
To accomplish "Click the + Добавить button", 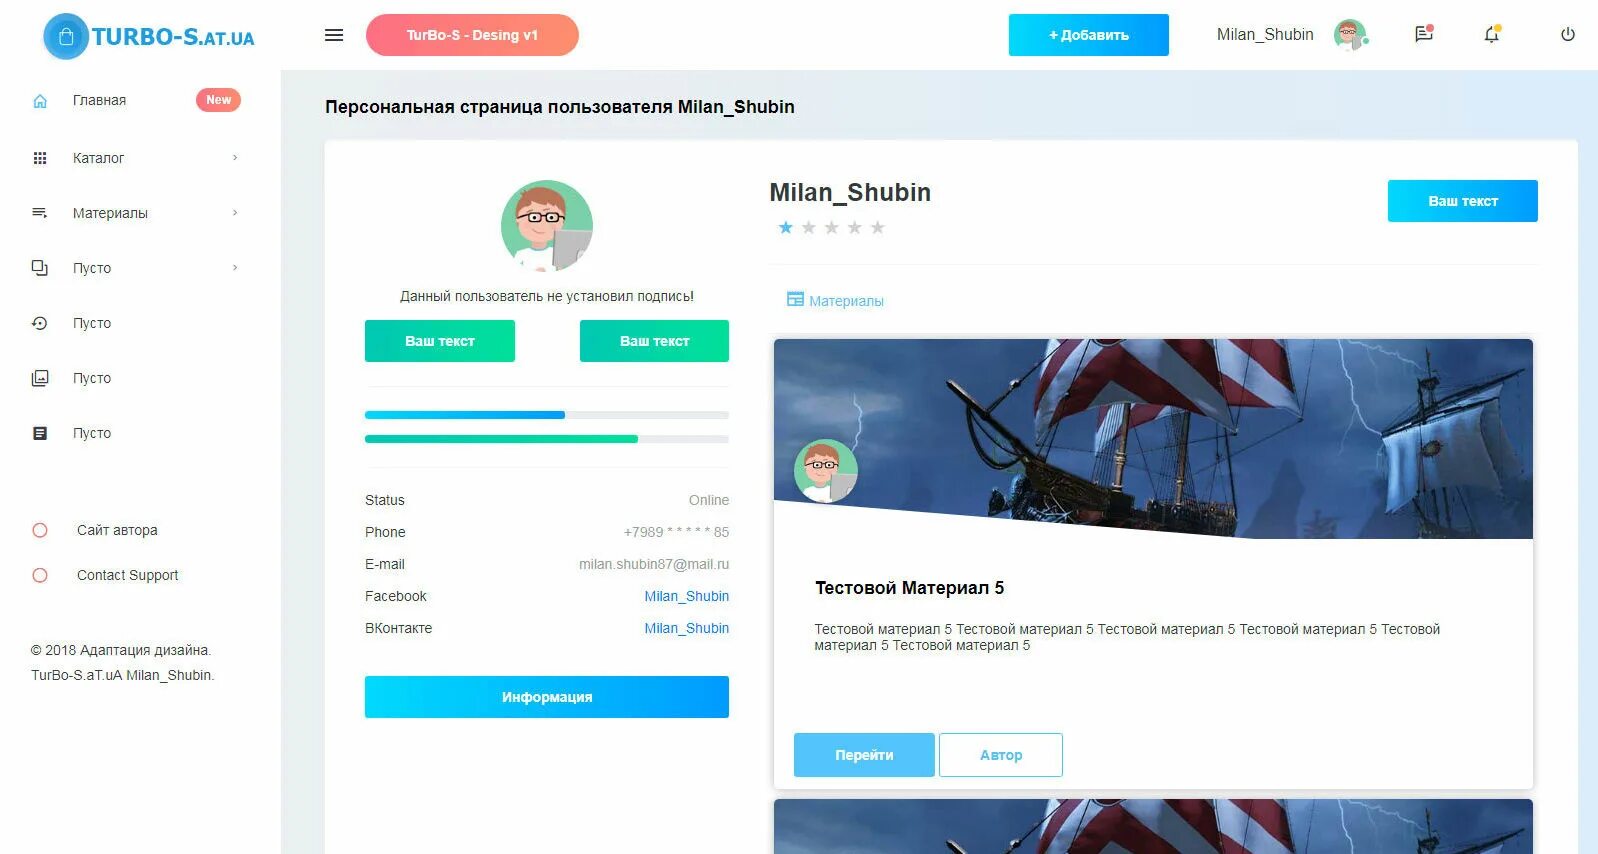I will (x=1088, y=35).
